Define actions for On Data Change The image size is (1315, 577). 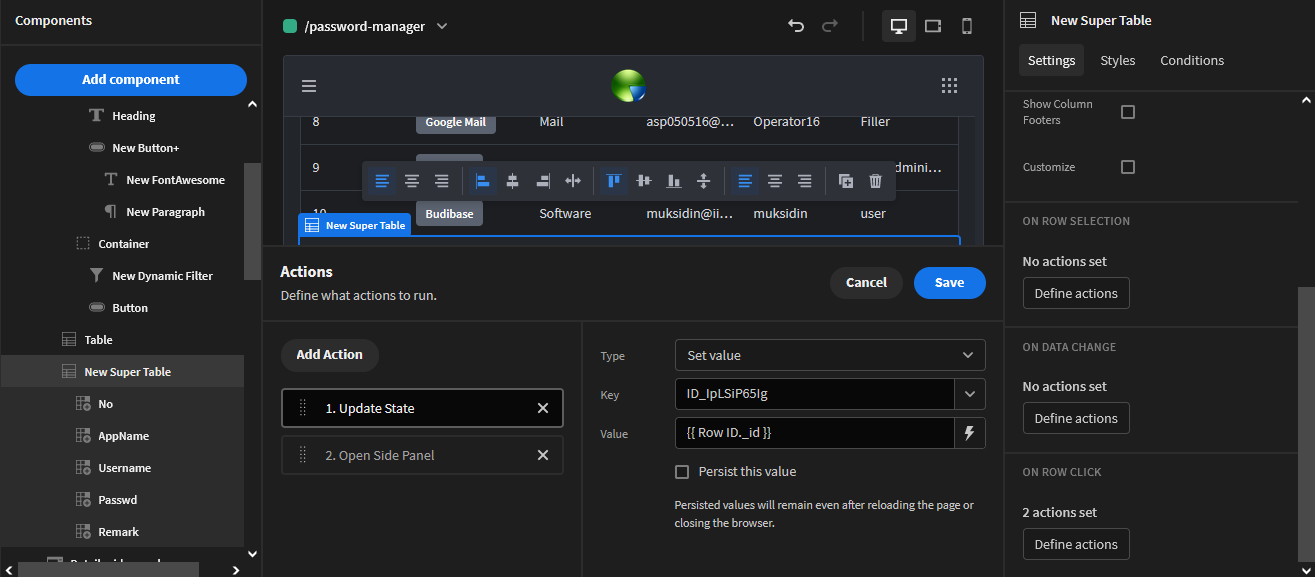pos(1076,418)
